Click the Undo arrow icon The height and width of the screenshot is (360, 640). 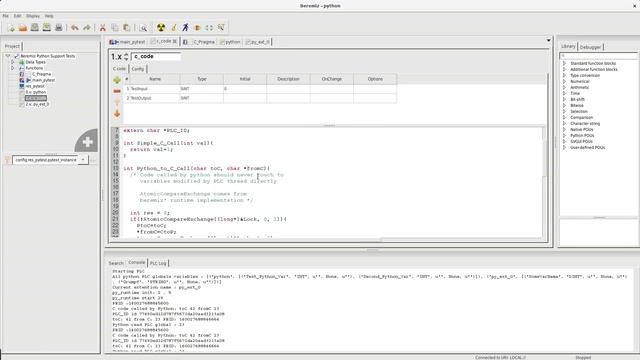(75, 28)
